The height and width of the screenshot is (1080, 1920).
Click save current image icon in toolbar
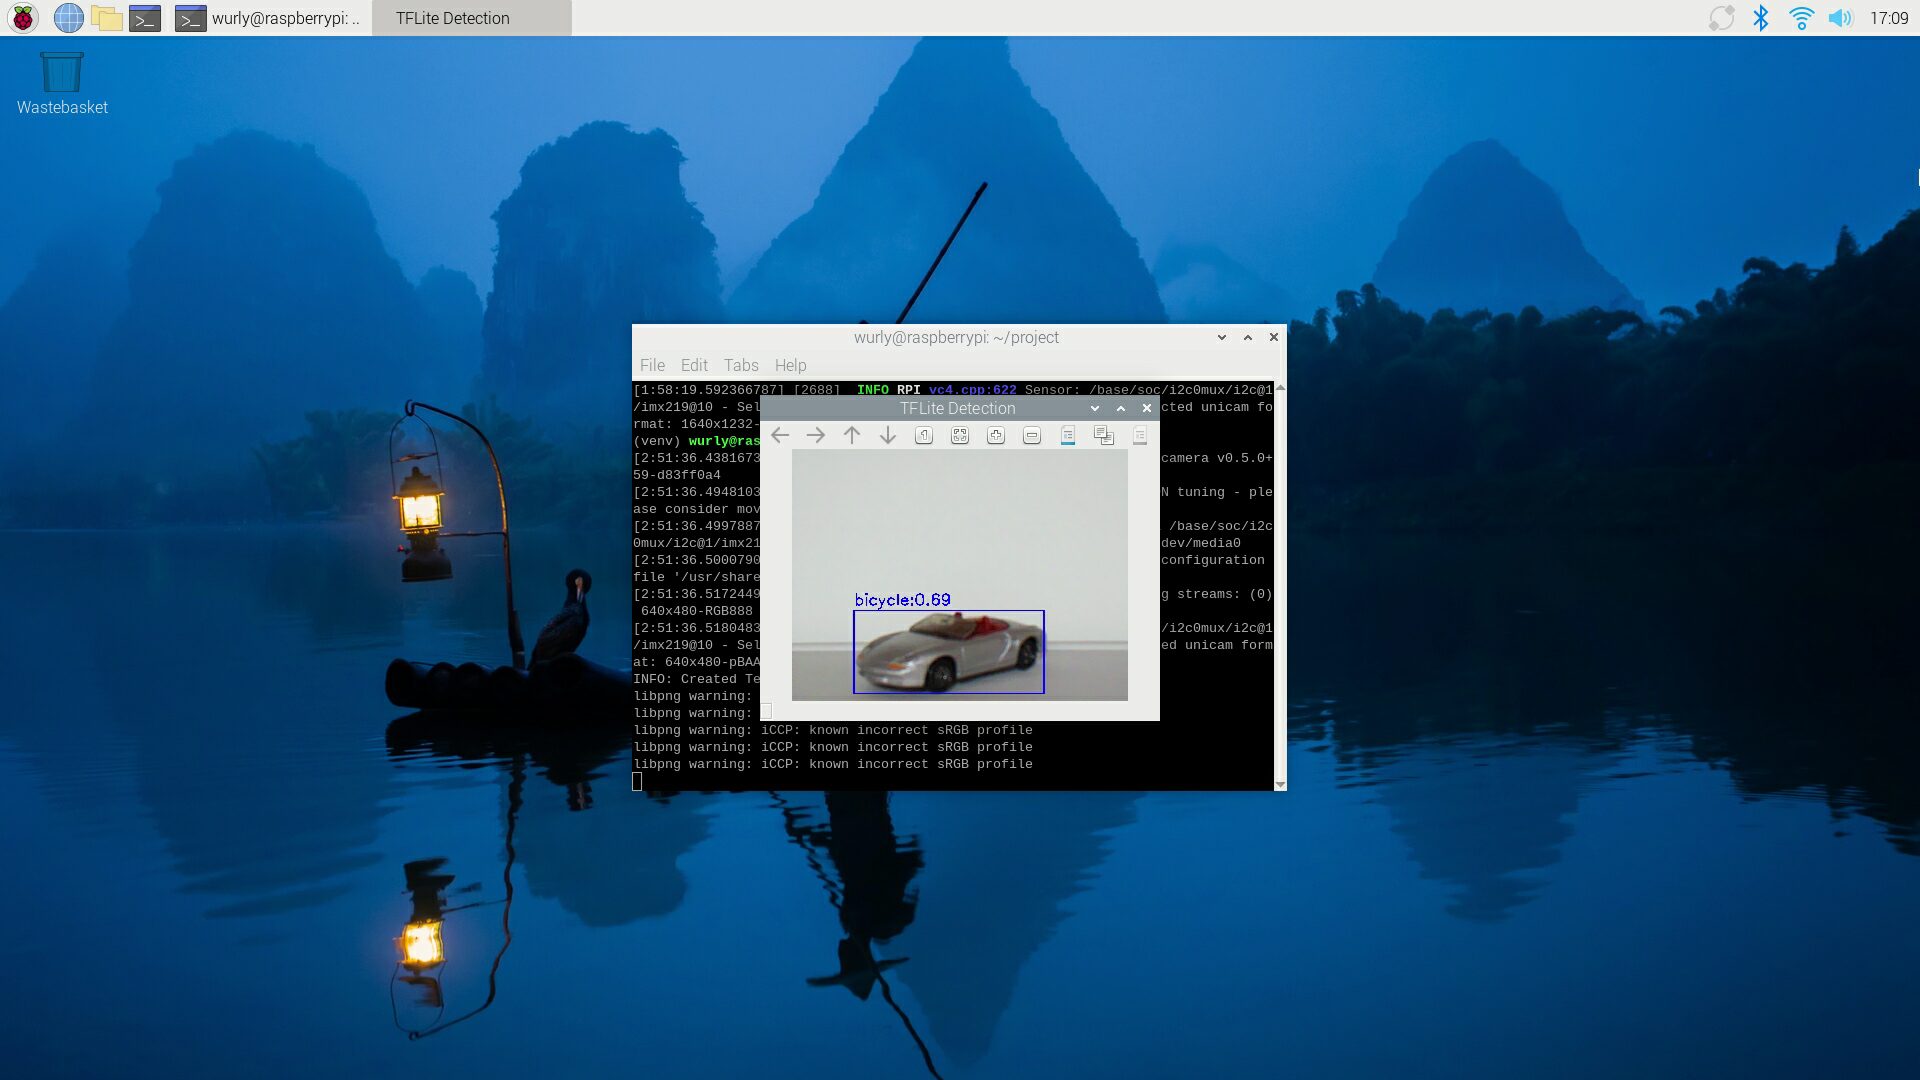click(1068, 435)
